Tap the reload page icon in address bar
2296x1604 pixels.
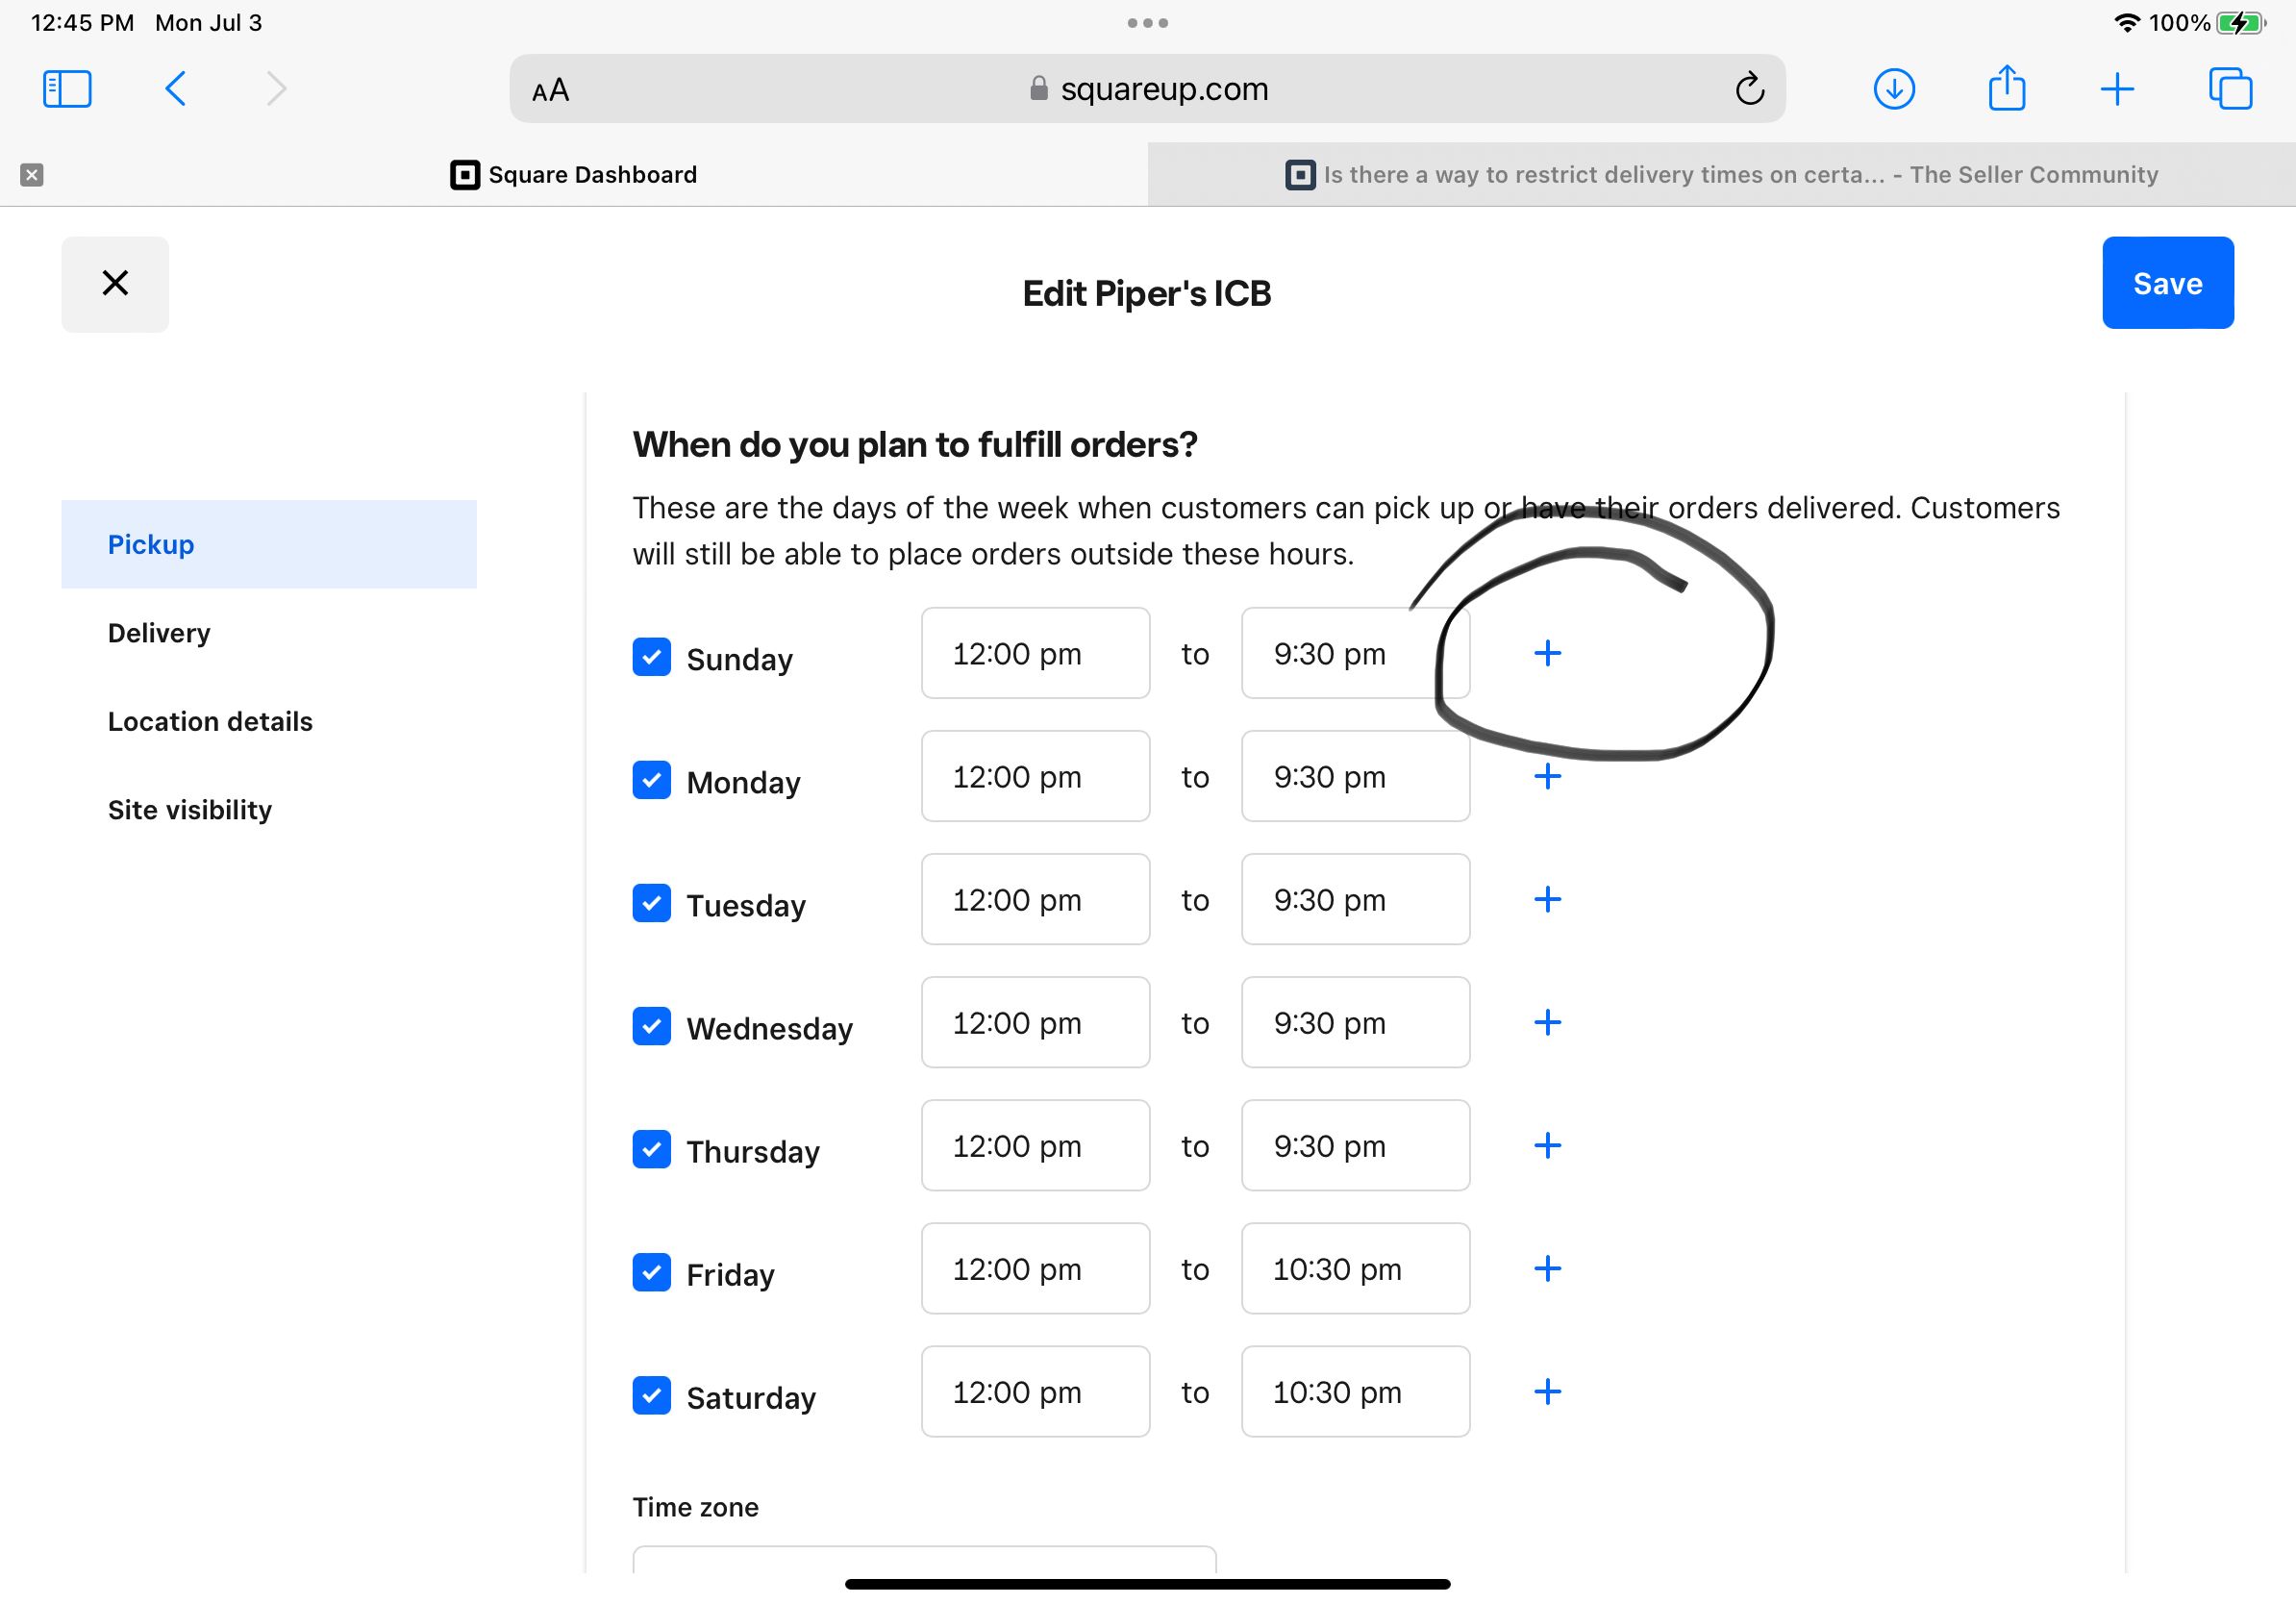tap(1749, 89)
